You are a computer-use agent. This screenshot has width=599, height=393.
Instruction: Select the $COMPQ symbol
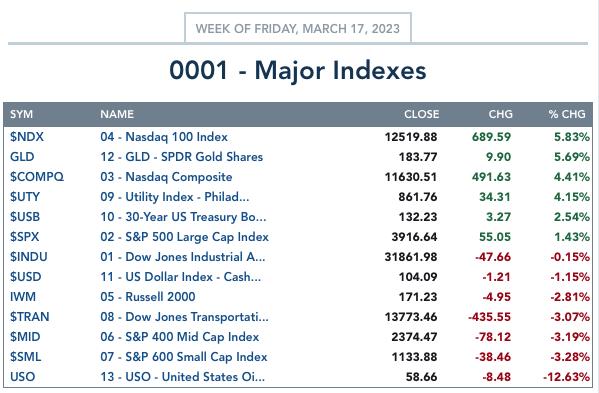(37, 177)
